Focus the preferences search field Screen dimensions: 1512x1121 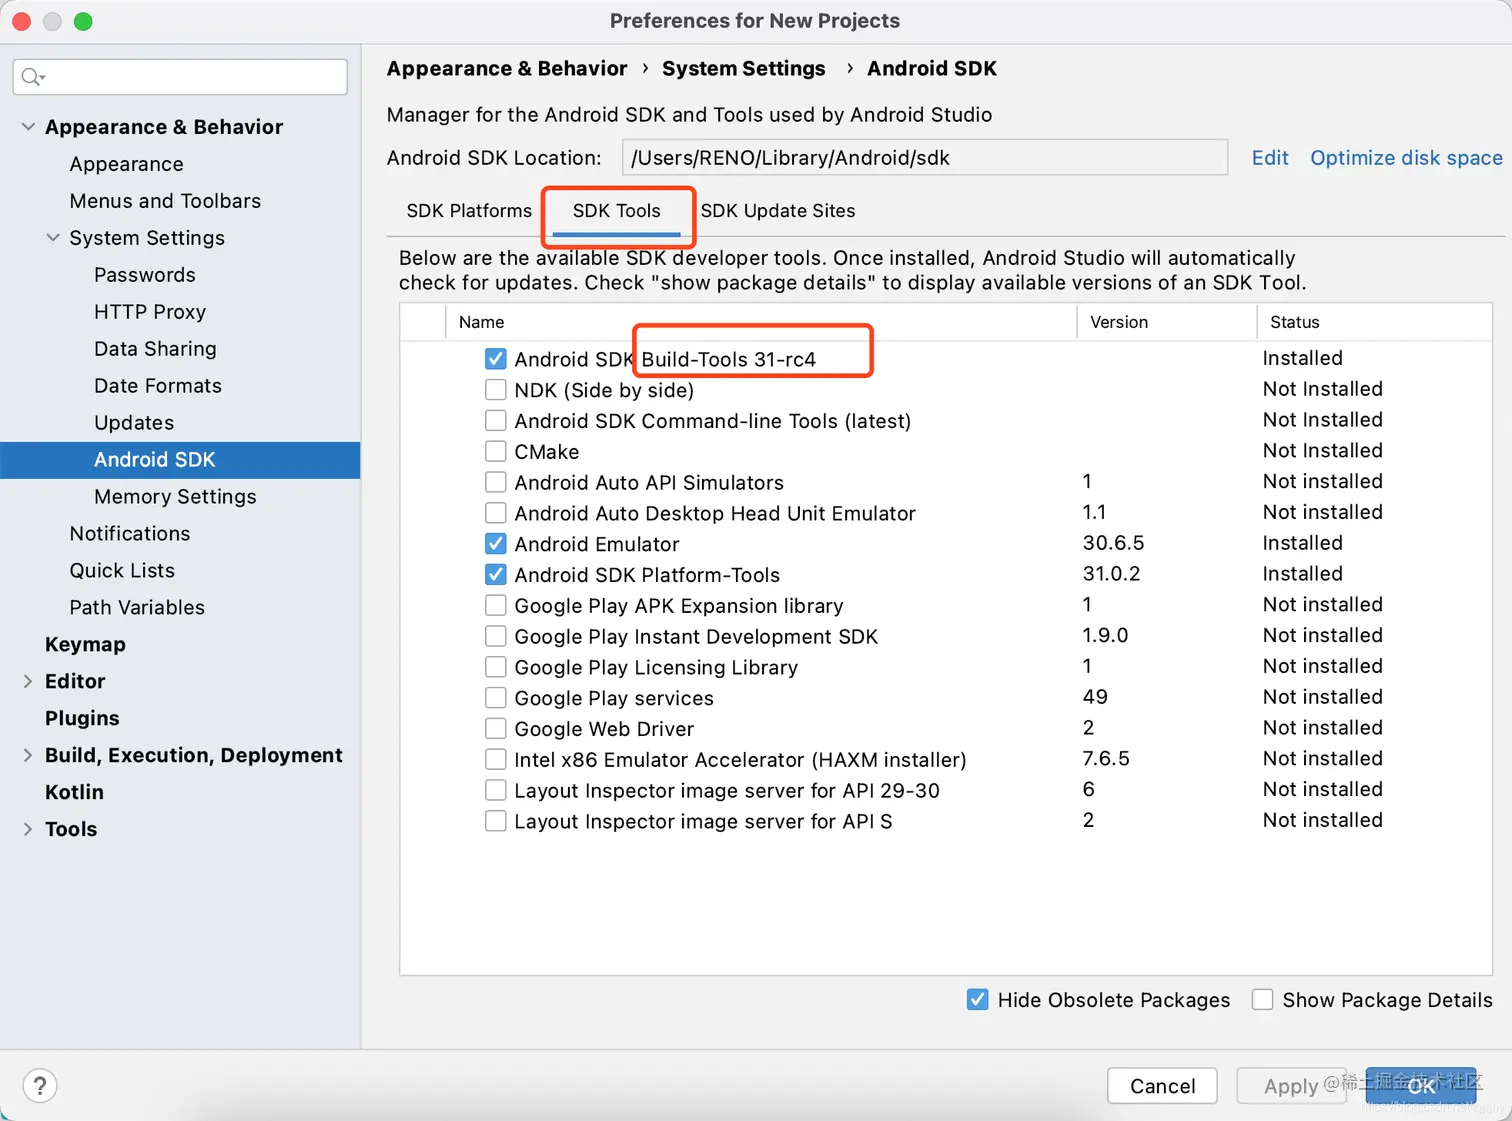[180, 77]
